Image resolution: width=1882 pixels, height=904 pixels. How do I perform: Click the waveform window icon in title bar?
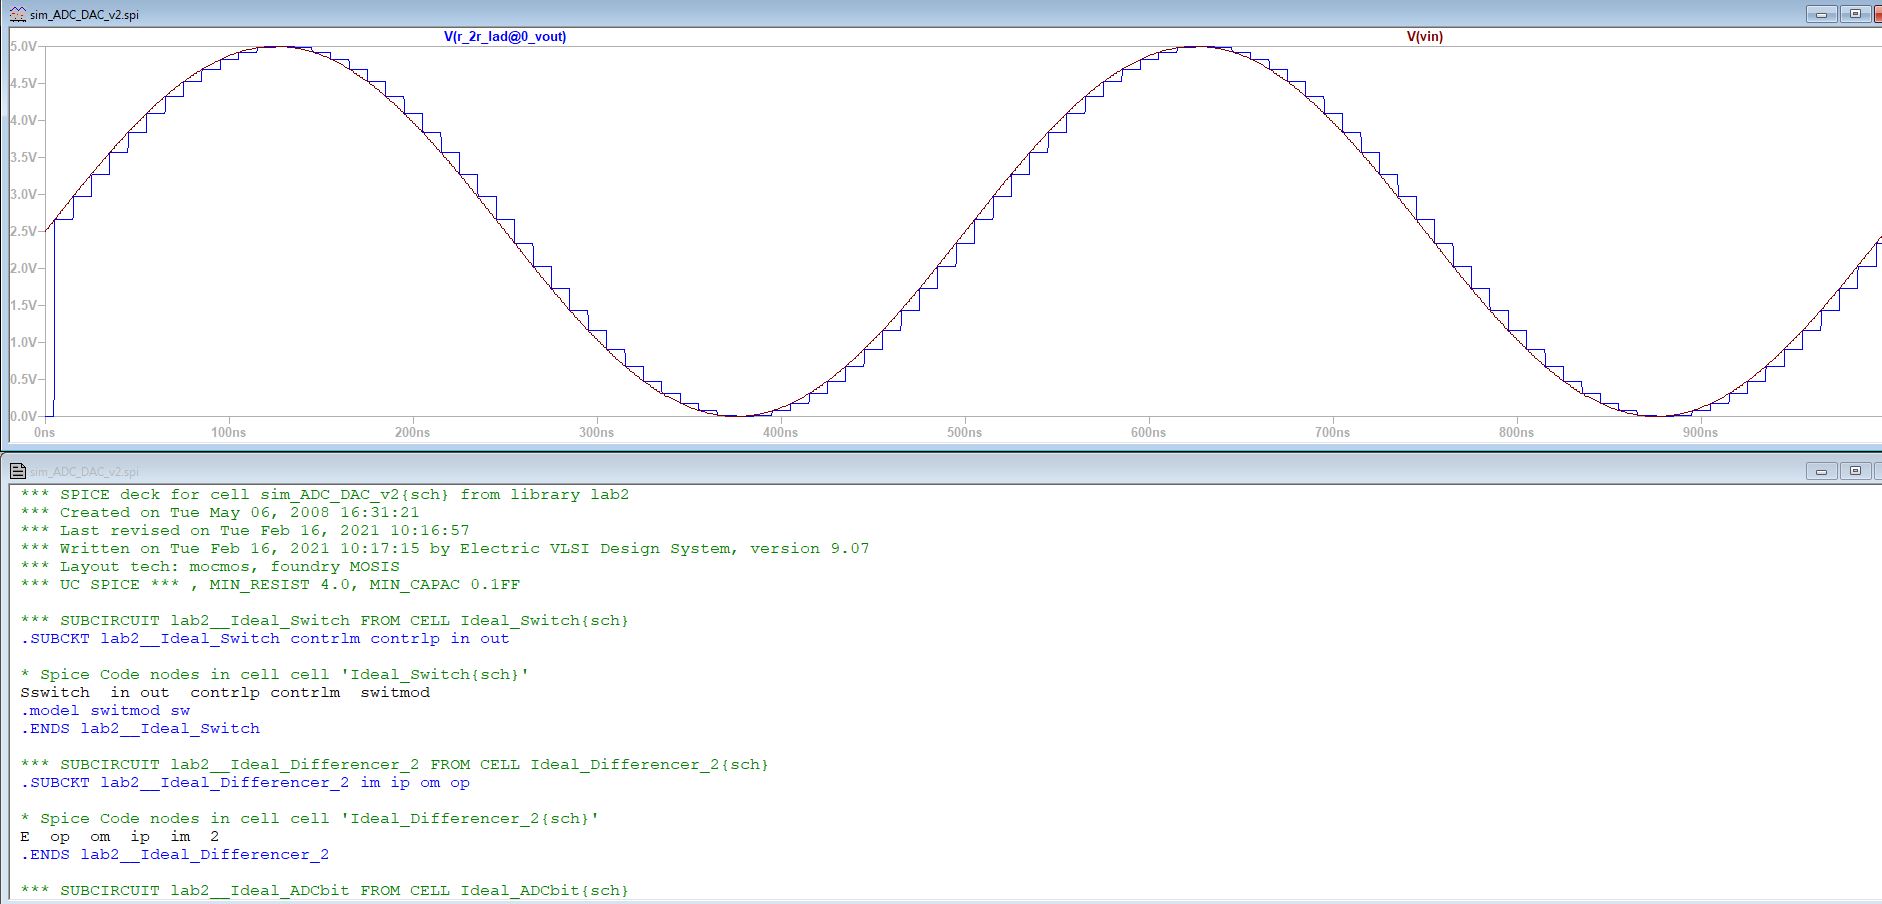pyautogui.click(x=17, y=14)
